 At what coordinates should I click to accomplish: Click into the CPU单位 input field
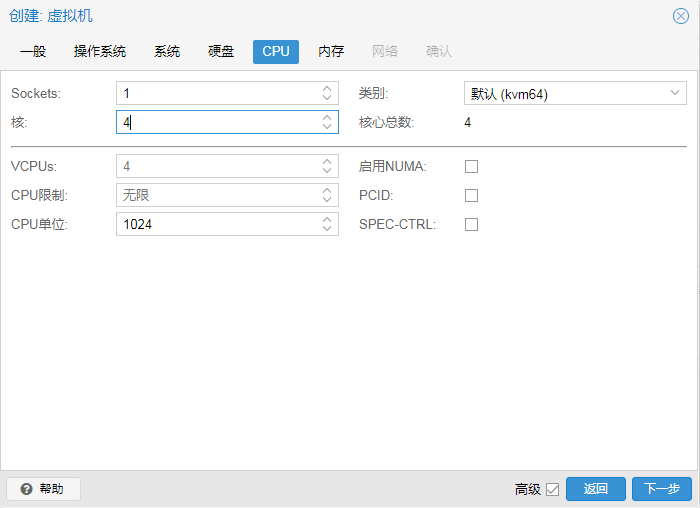217,225
